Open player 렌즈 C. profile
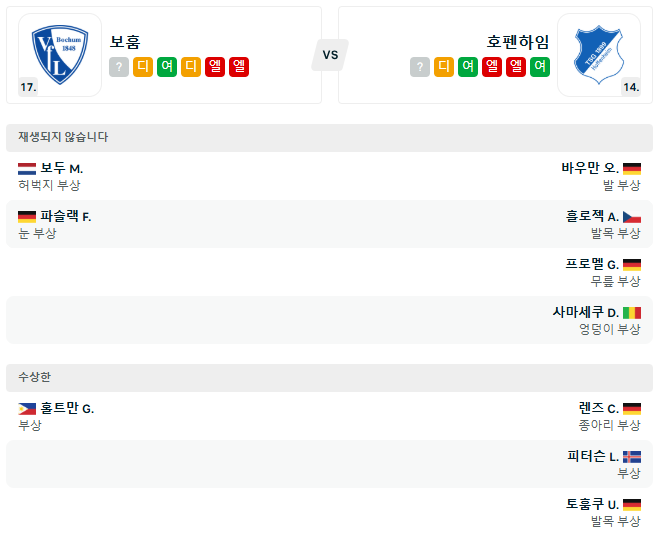The image size is (655, 545). [x=599, y=408]
